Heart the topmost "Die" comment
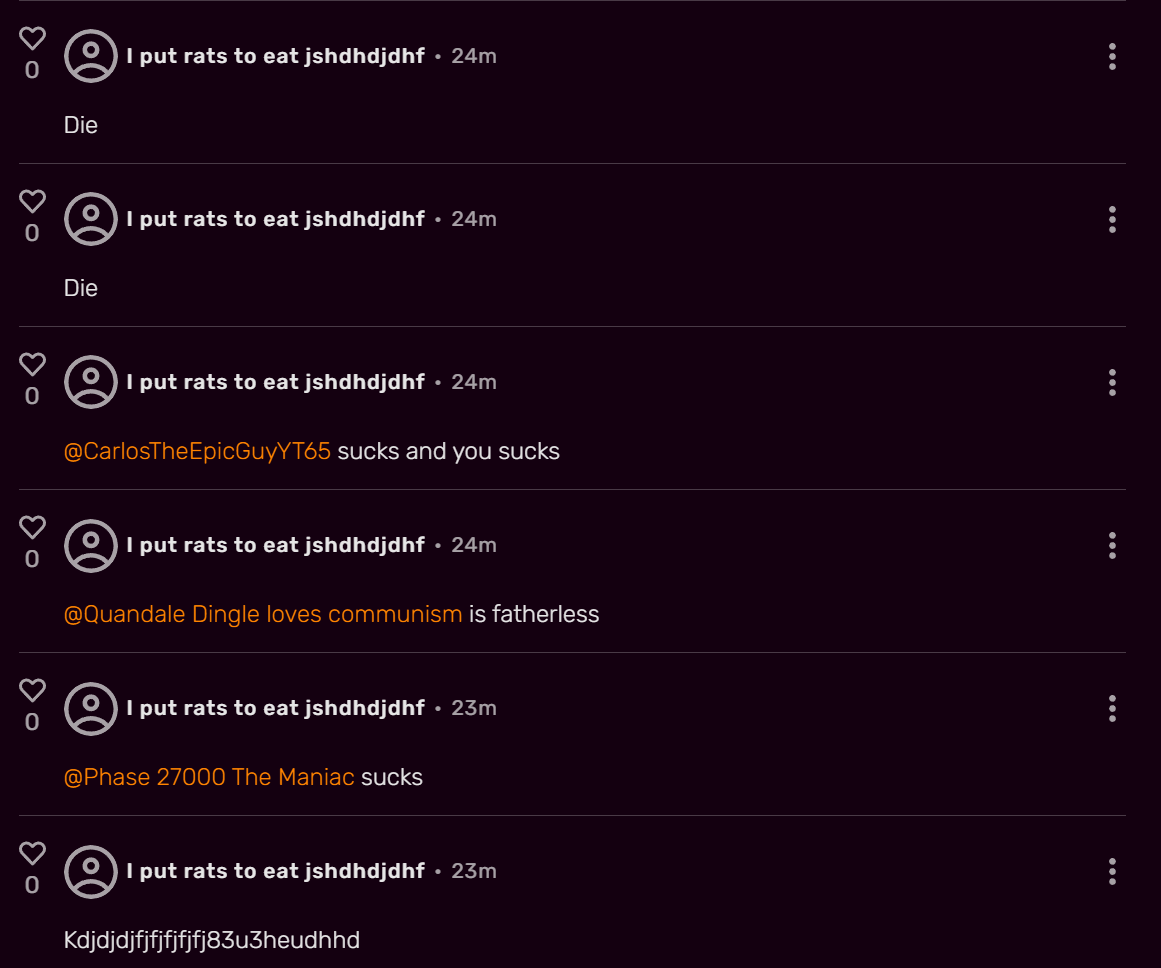 [33, 38]
